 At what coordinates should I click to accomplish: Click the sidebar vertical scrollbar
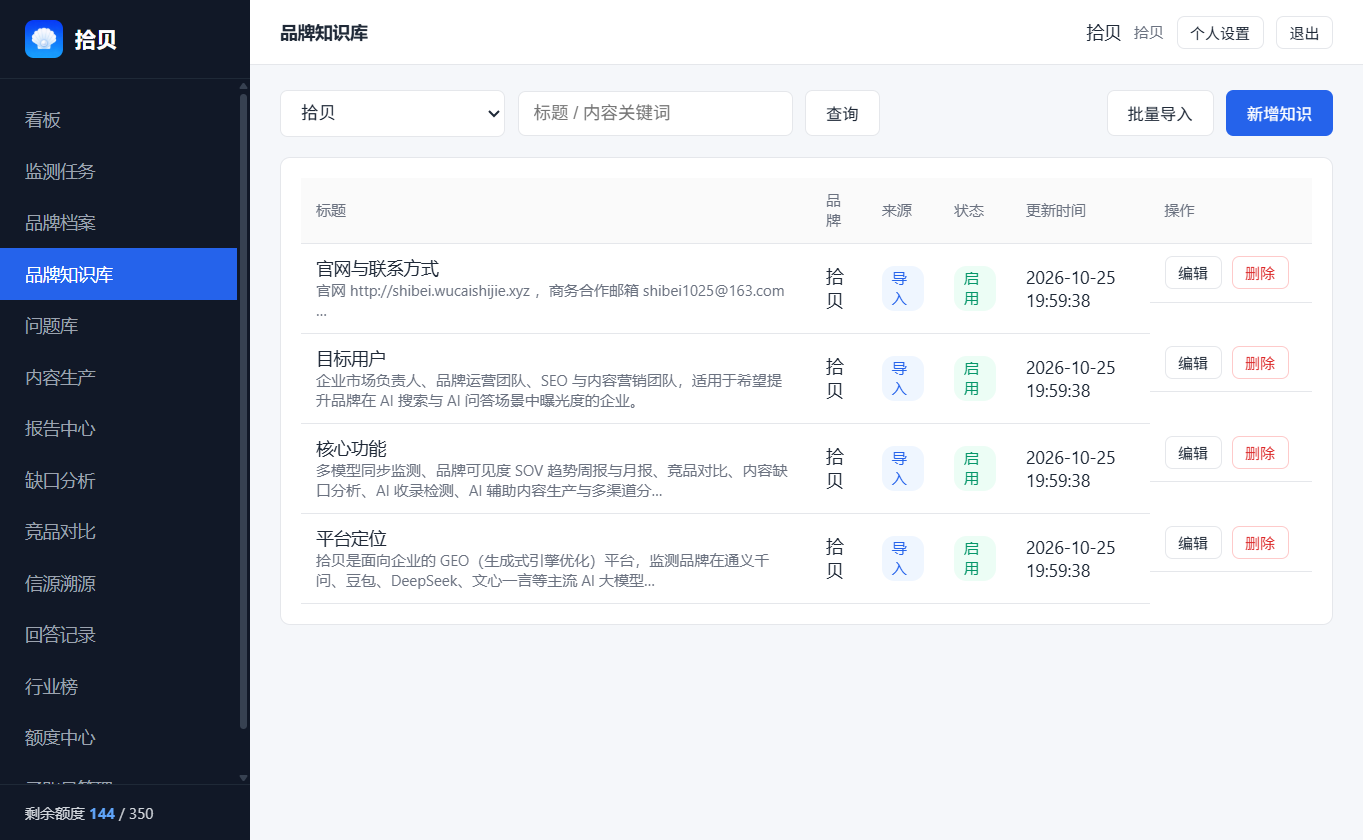243,410
